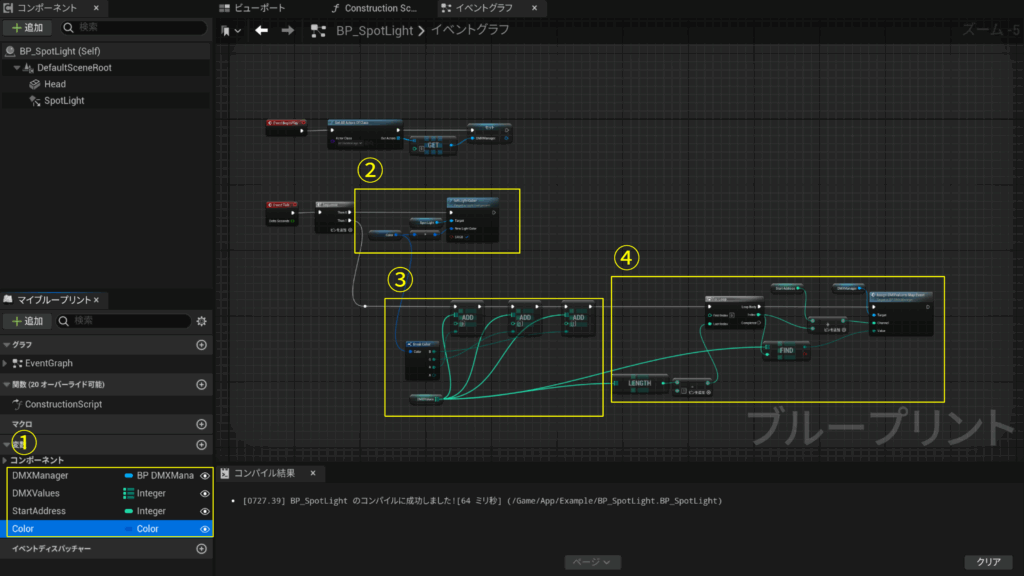1024x576 pixels.
Task: Switch to the Viewport tab
Action: tap(253, 8)
